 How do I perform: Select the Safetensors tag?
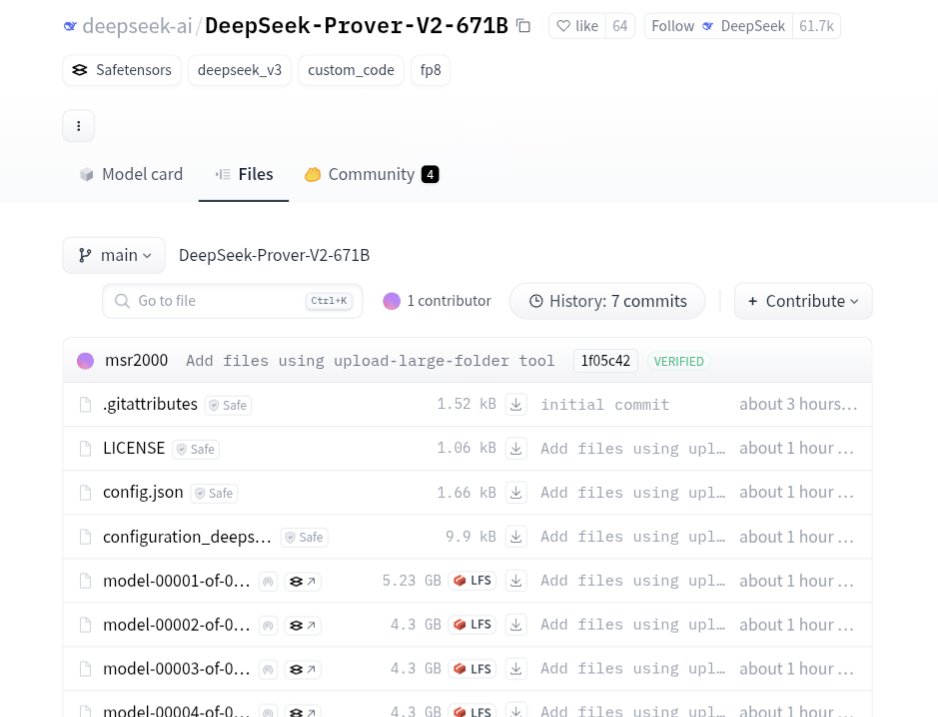[x=122, y=70]
